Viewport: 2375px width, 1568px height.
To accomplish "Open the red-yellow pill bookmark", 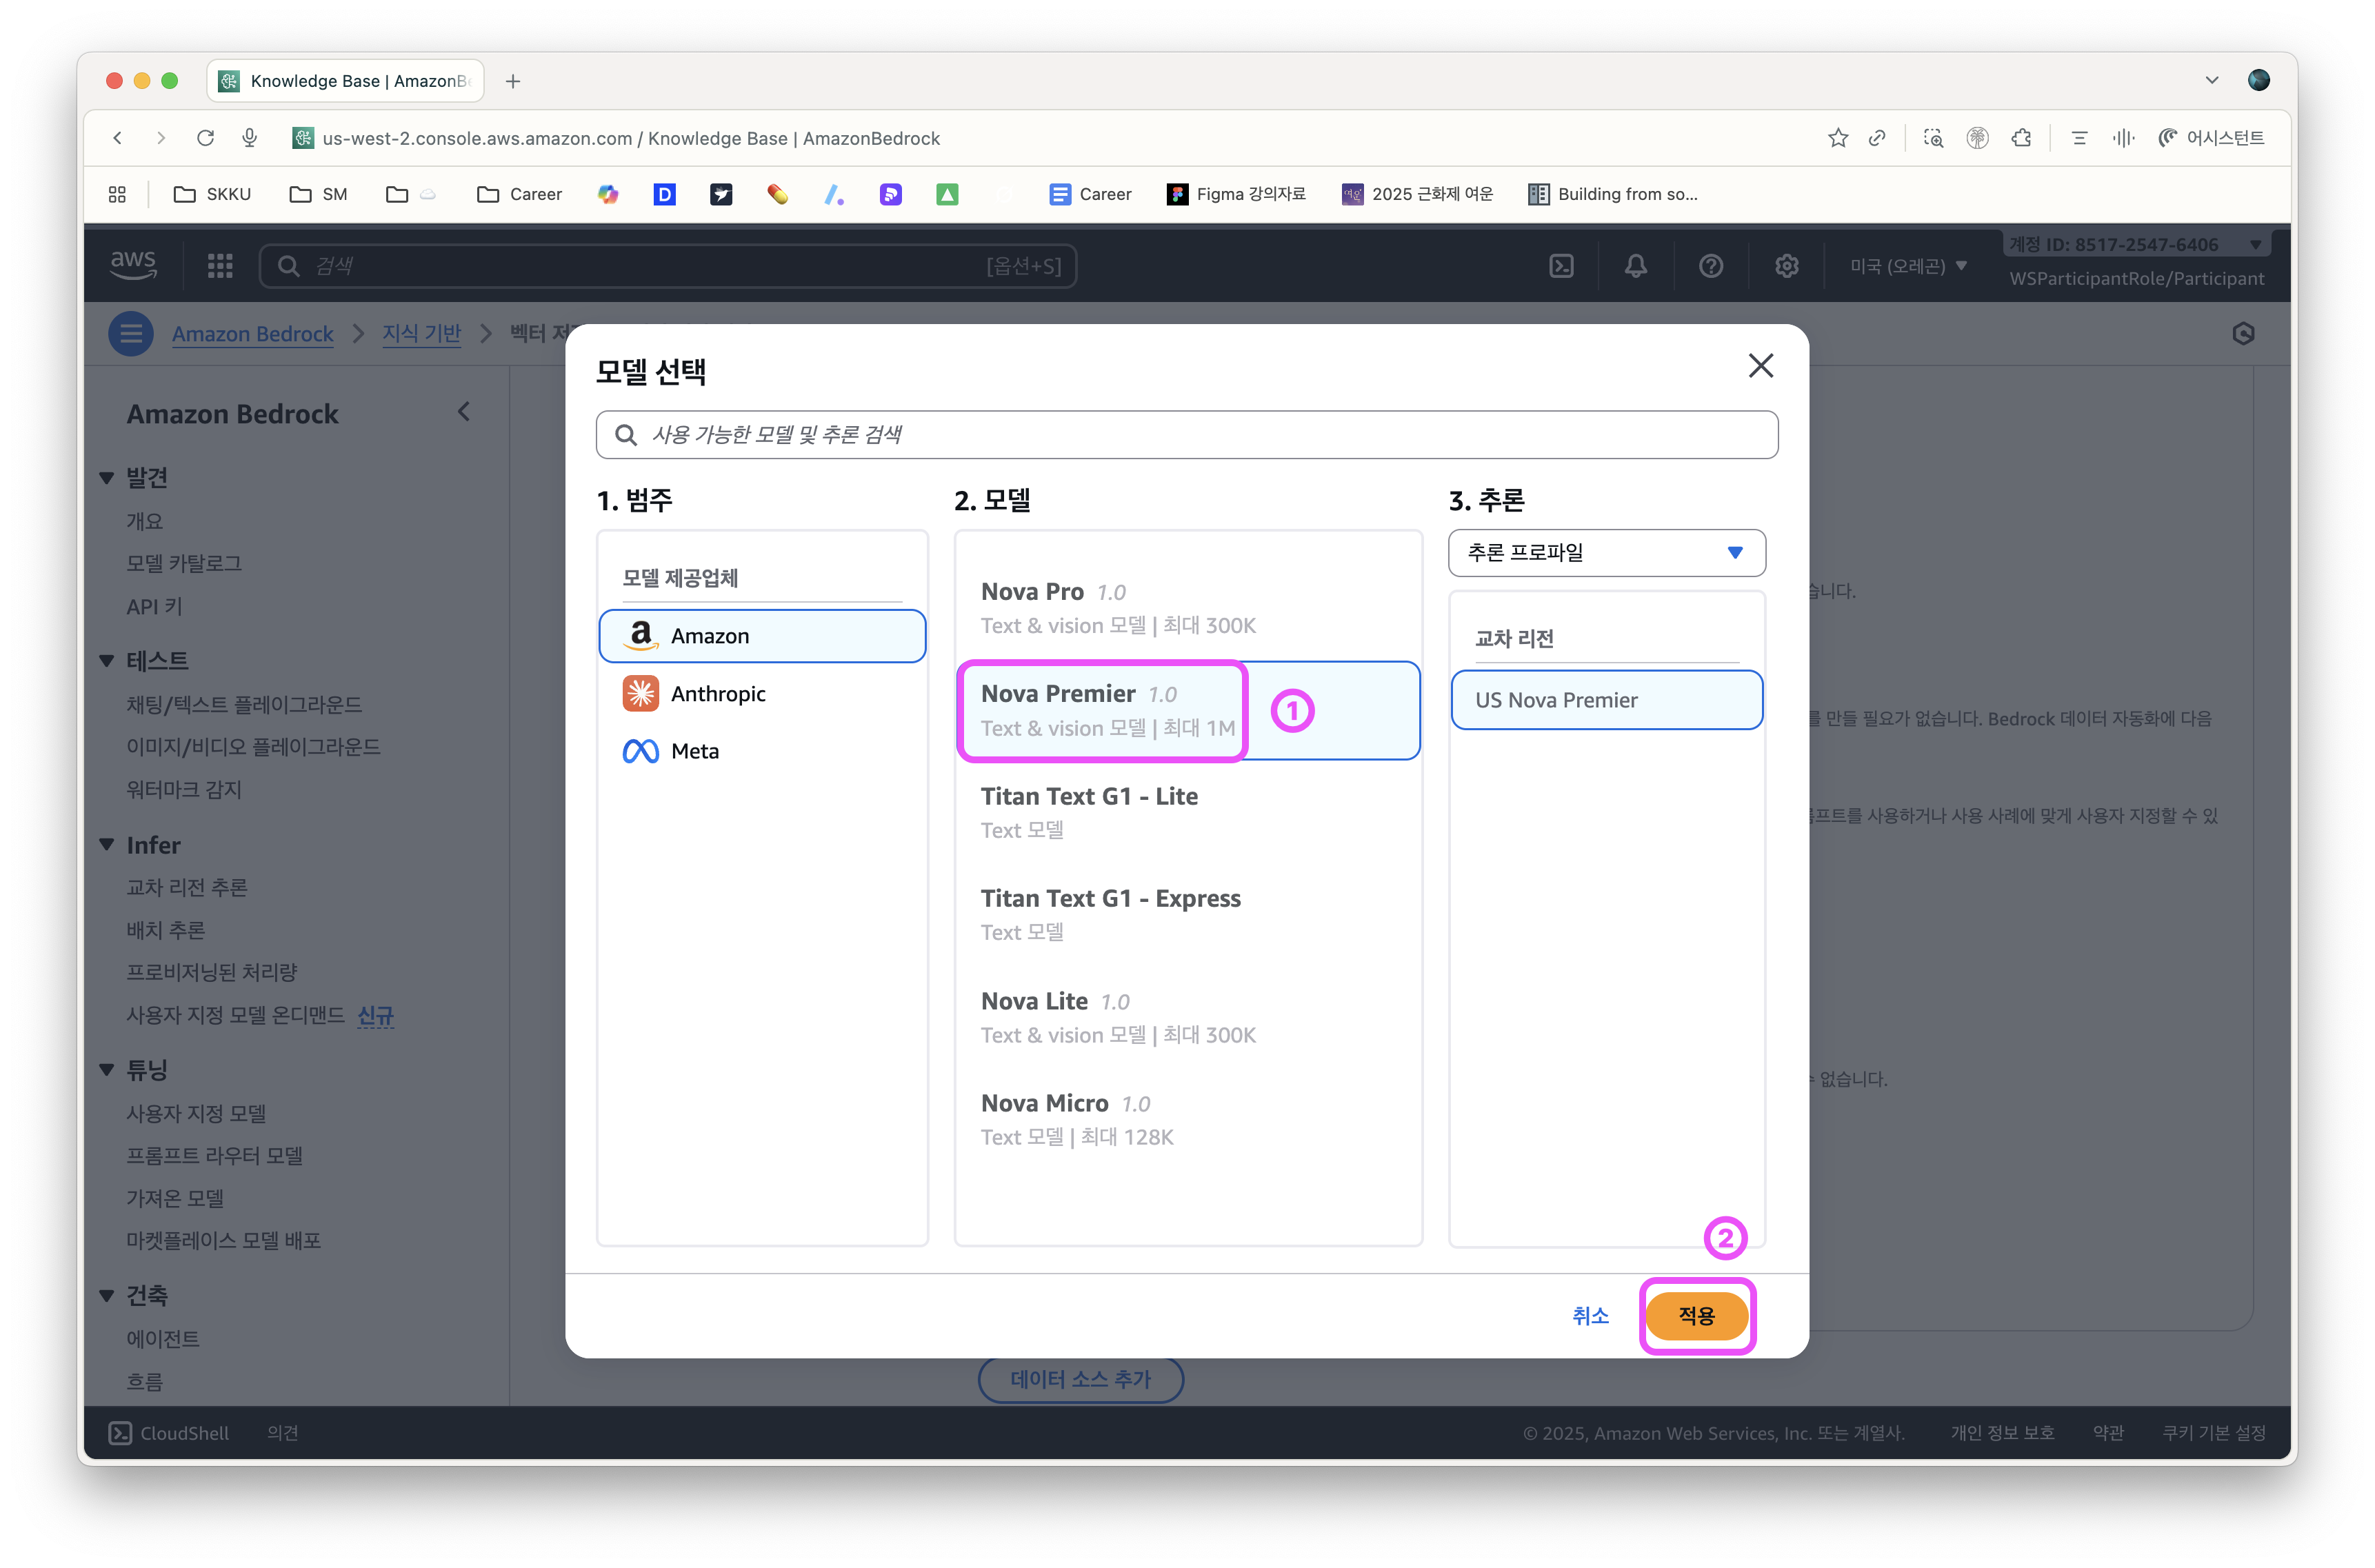I will click(x=777, y=194).
